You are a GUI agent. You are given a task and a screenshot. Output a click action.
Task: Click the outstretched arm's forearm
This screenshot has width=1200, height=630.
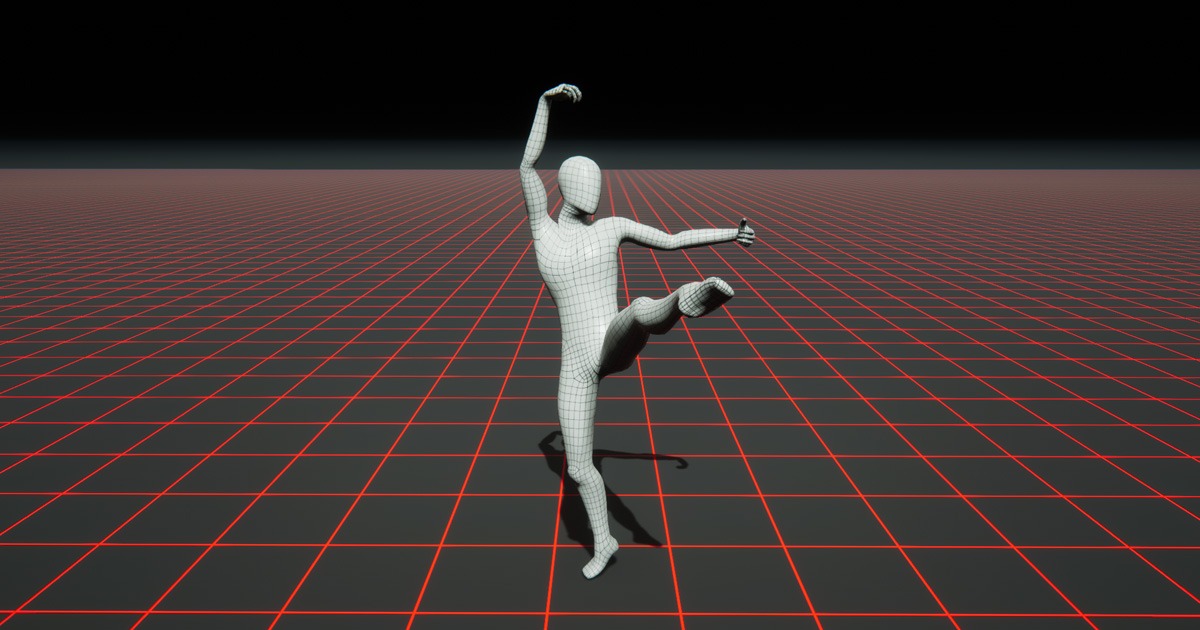[x=701, y=238]
